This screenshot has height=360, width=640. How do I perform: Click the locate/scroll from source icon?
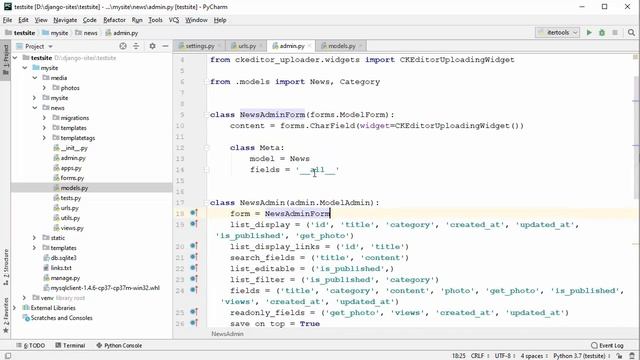pos(123,46)
